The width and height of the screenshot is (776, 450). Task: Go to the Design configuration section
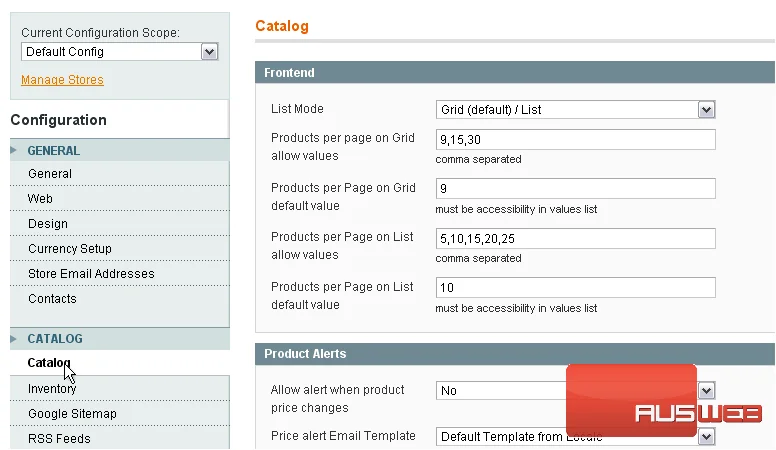(120, 224)
